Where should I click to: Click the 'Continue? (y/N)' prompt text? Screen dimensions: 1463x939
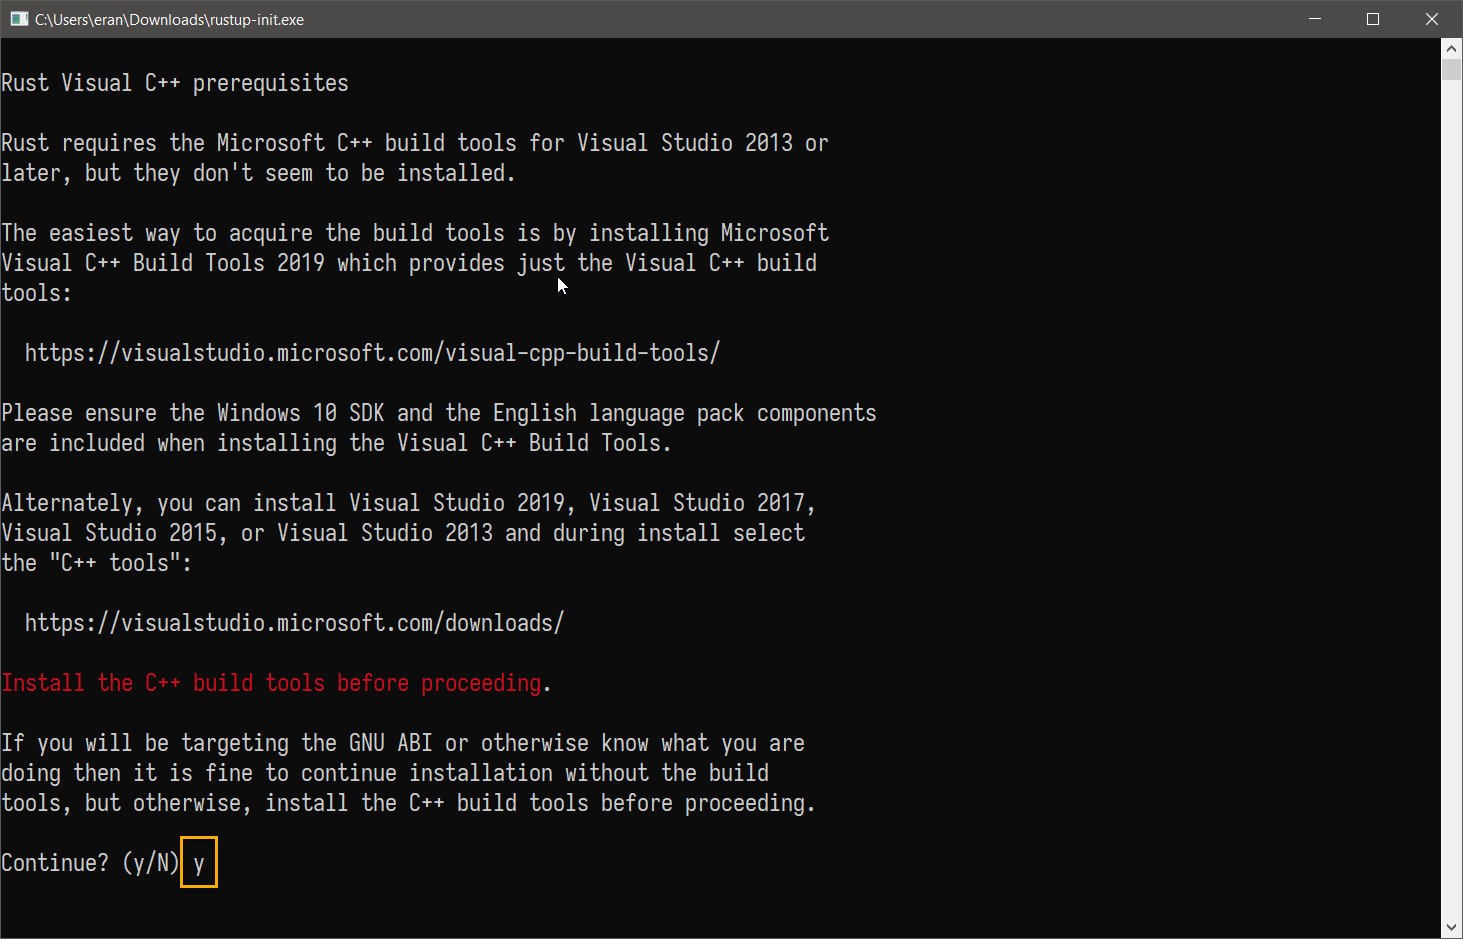click(x=90, y=863)
